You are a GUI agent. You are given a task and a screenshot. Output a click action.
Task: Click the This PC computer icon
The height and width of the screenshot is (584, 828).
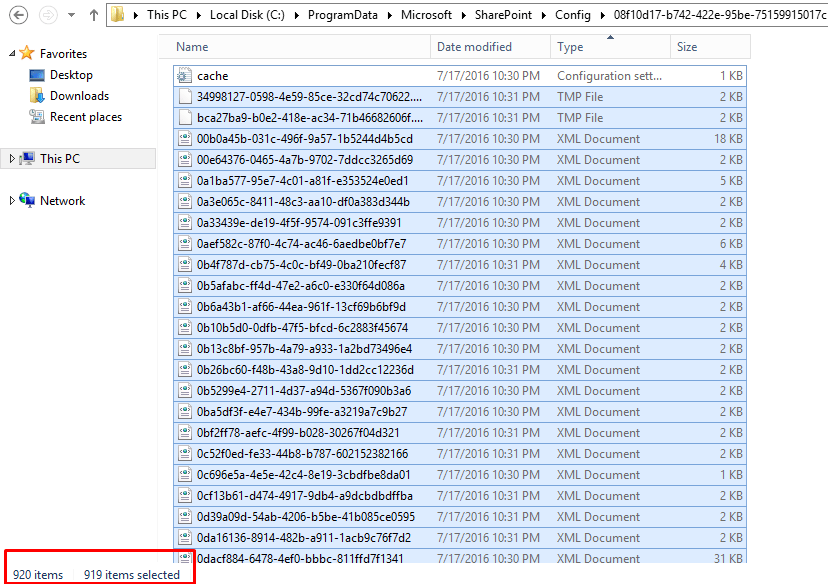pos(27,158)
